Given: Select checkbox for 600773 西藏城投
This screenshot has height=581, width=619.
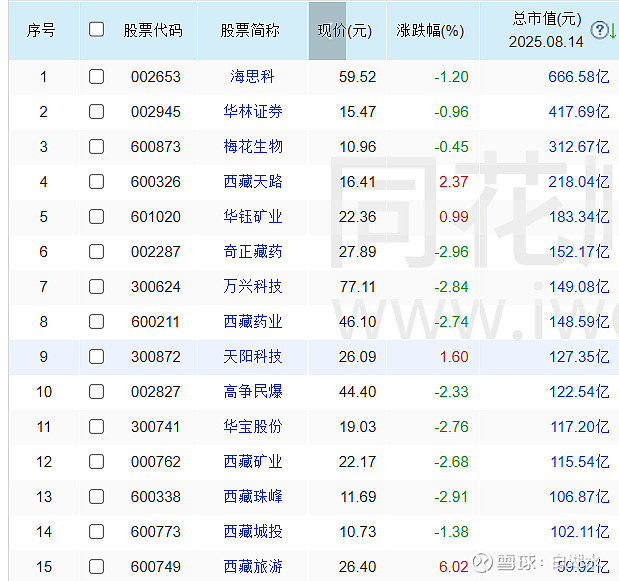Looking at the screenshot, I should (x=96, y=532).
